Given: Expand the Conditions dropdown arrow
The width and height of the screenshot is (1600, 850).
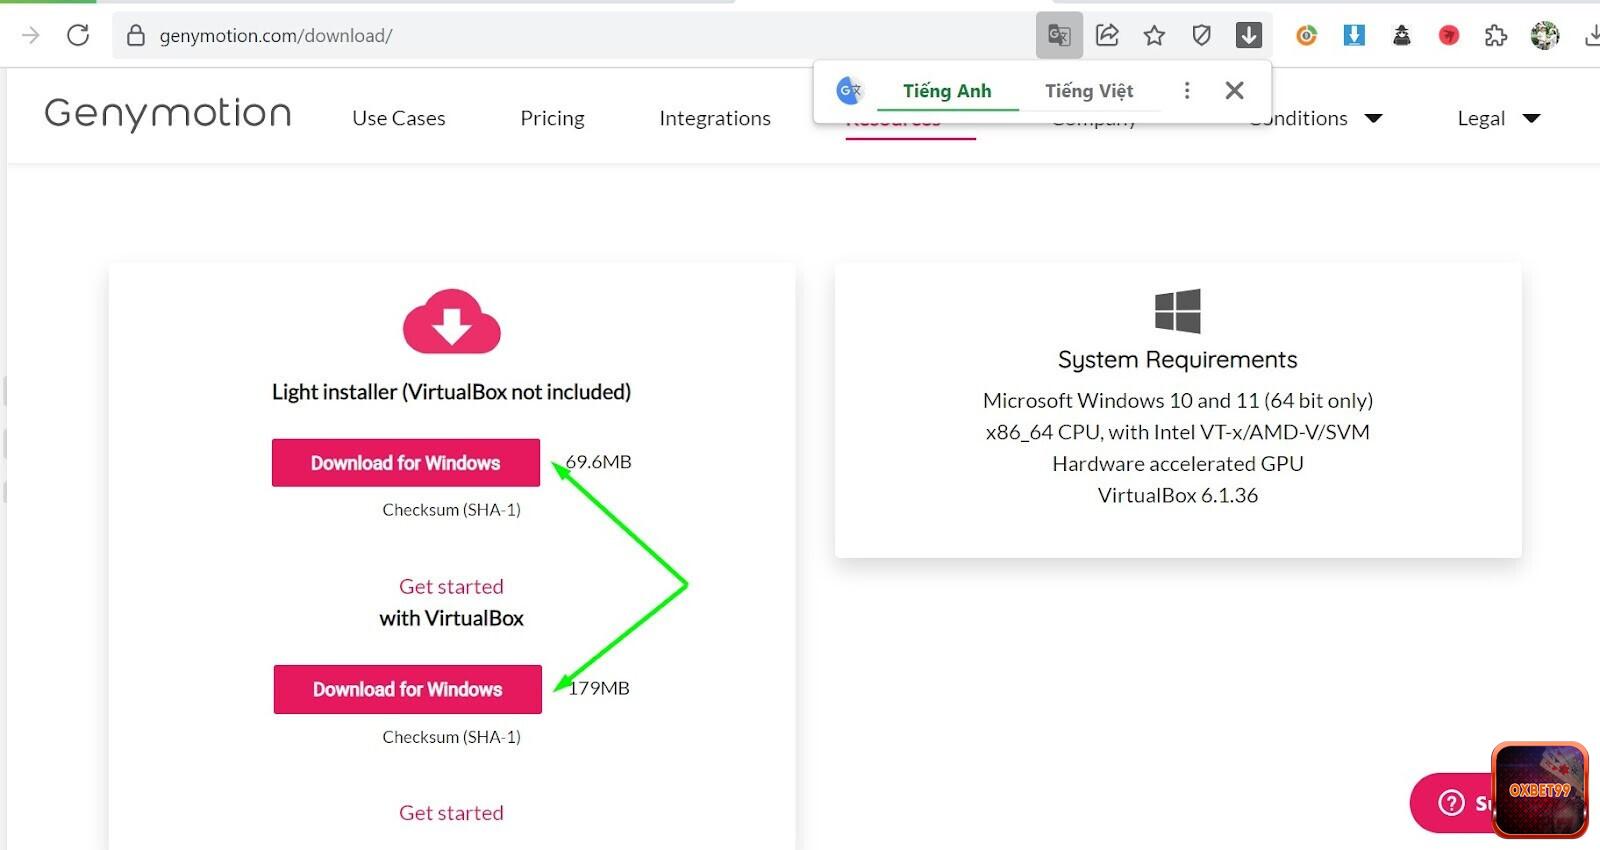Looking at the screenshot, I should tap(1374, 118).
